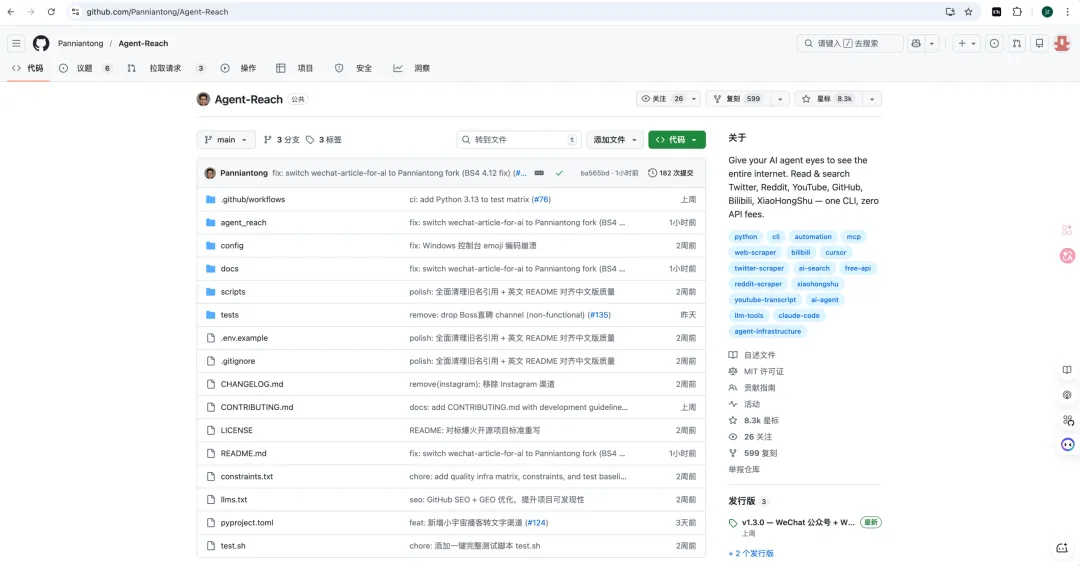Open commit hash ba565bd

594,174
